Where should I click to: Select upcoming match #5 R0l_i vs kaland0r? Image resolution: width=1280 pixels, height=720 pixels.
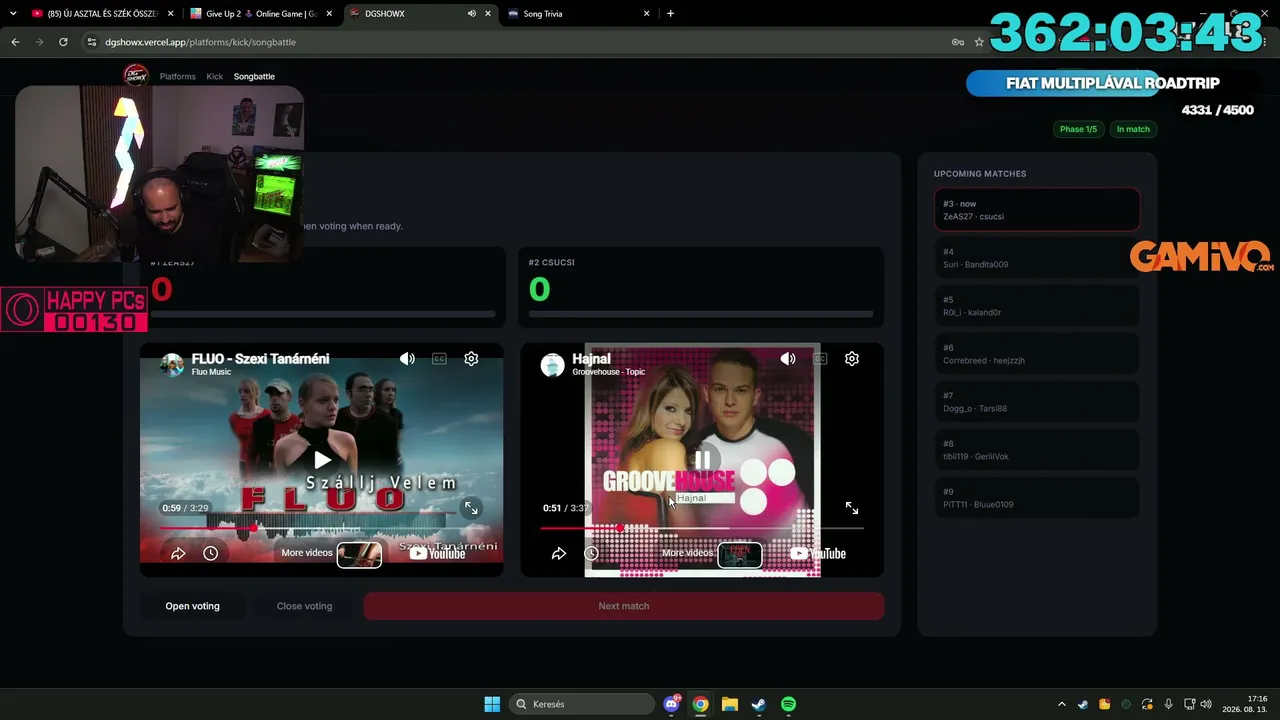[x=1037, y=306]
